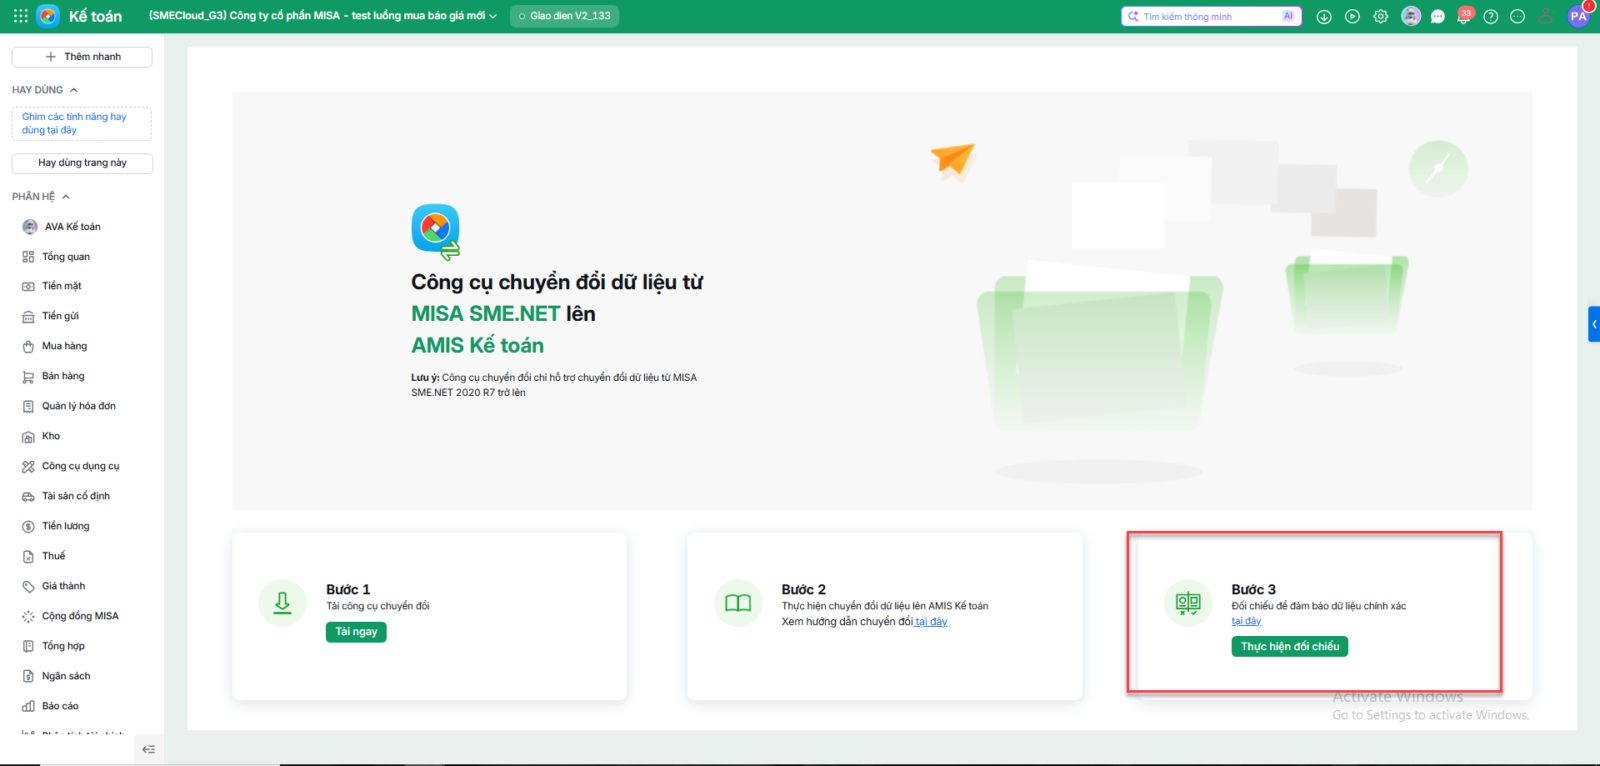Expand the blue side panel handle

coord(1594,324)
